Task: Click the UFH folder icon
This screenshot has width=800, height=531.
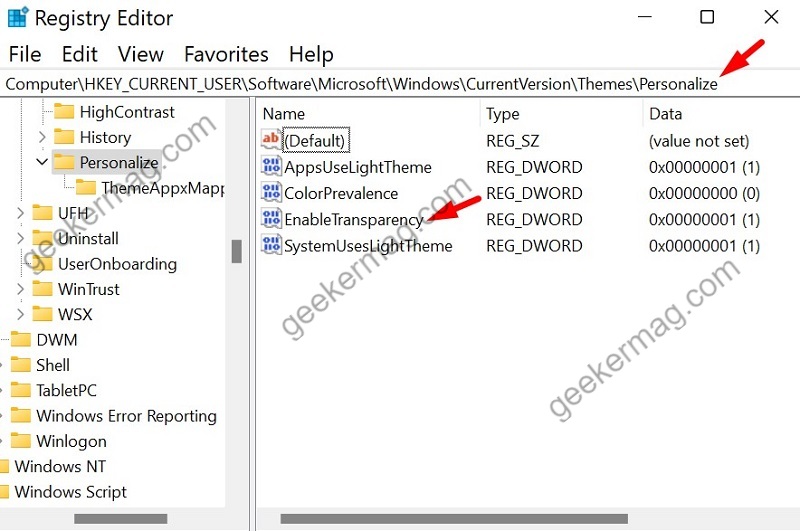Action: coord(42,213)
